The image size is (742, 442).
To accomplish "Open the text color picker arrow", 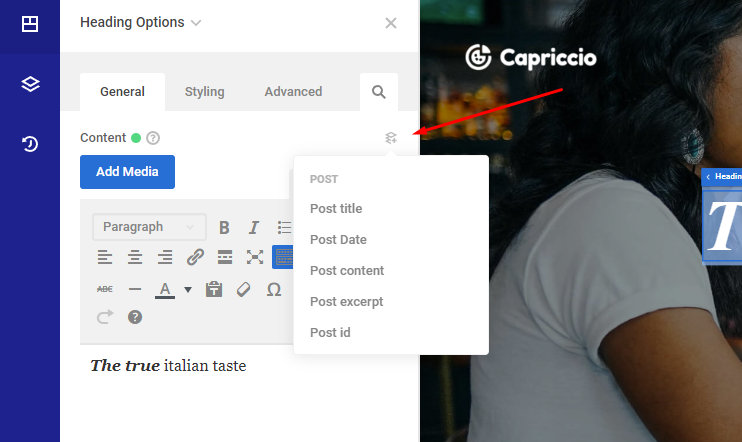I will (x=188, y=290).
